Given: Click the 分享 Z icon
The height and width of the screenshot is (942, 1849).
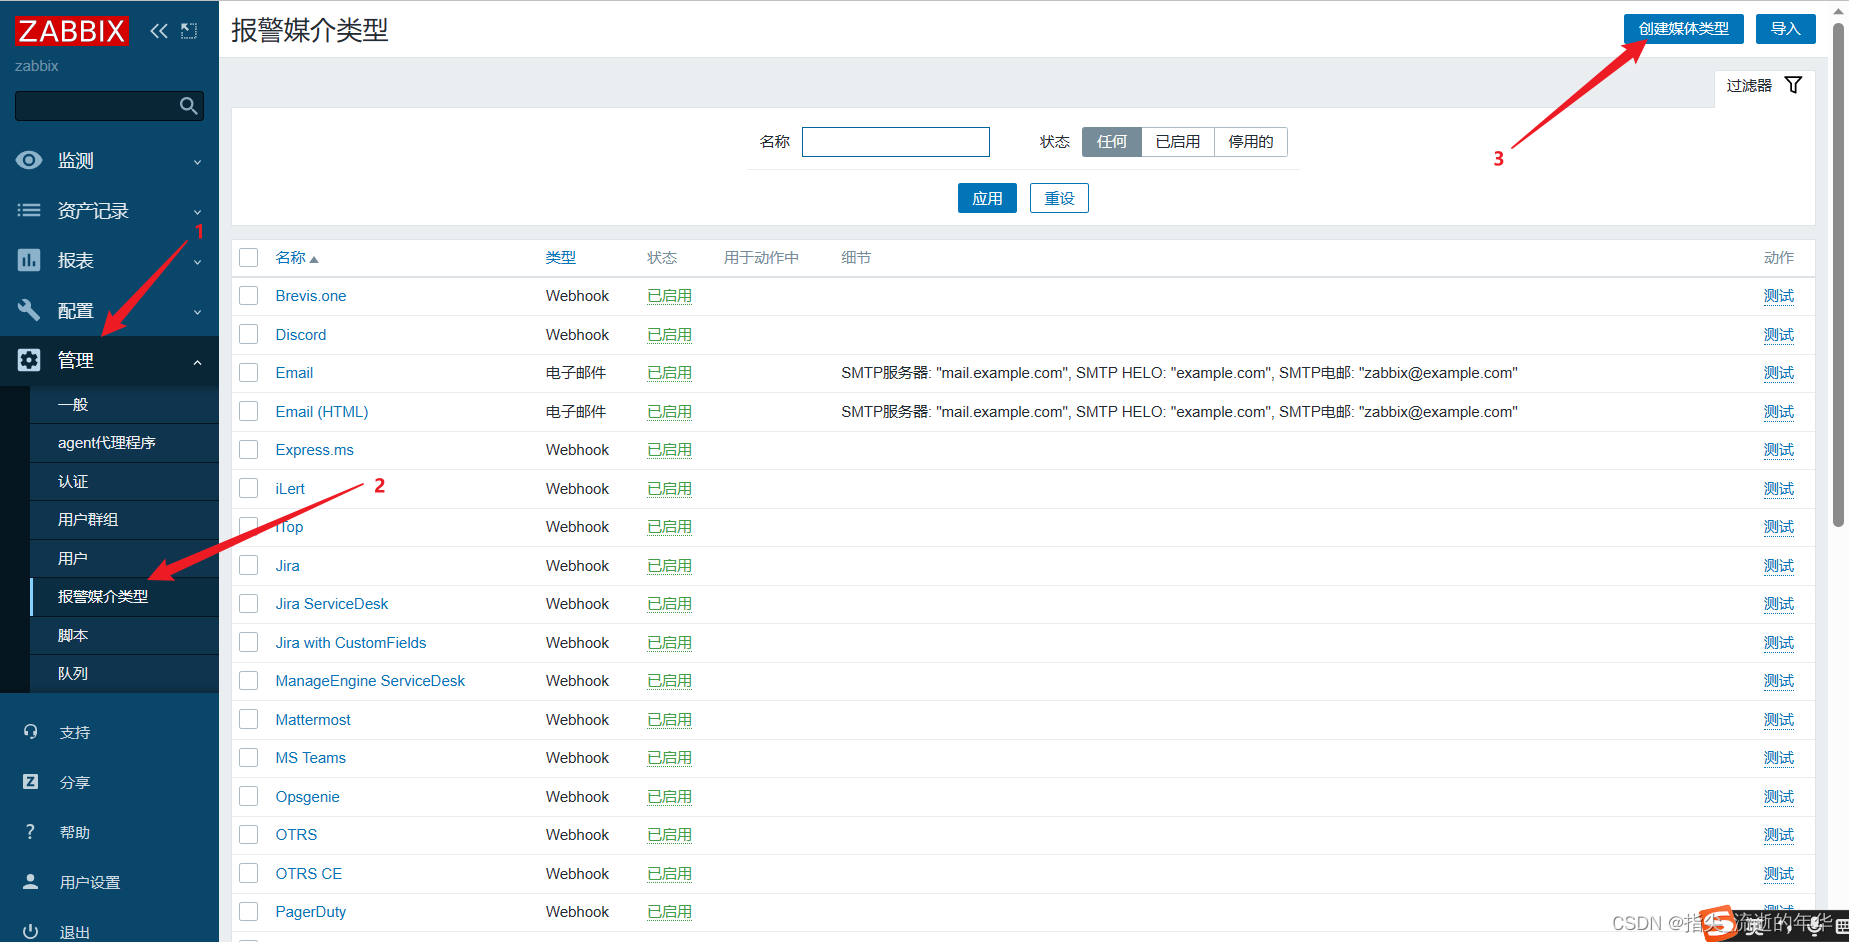Looking at the screenshot, I should coord(31,782).
